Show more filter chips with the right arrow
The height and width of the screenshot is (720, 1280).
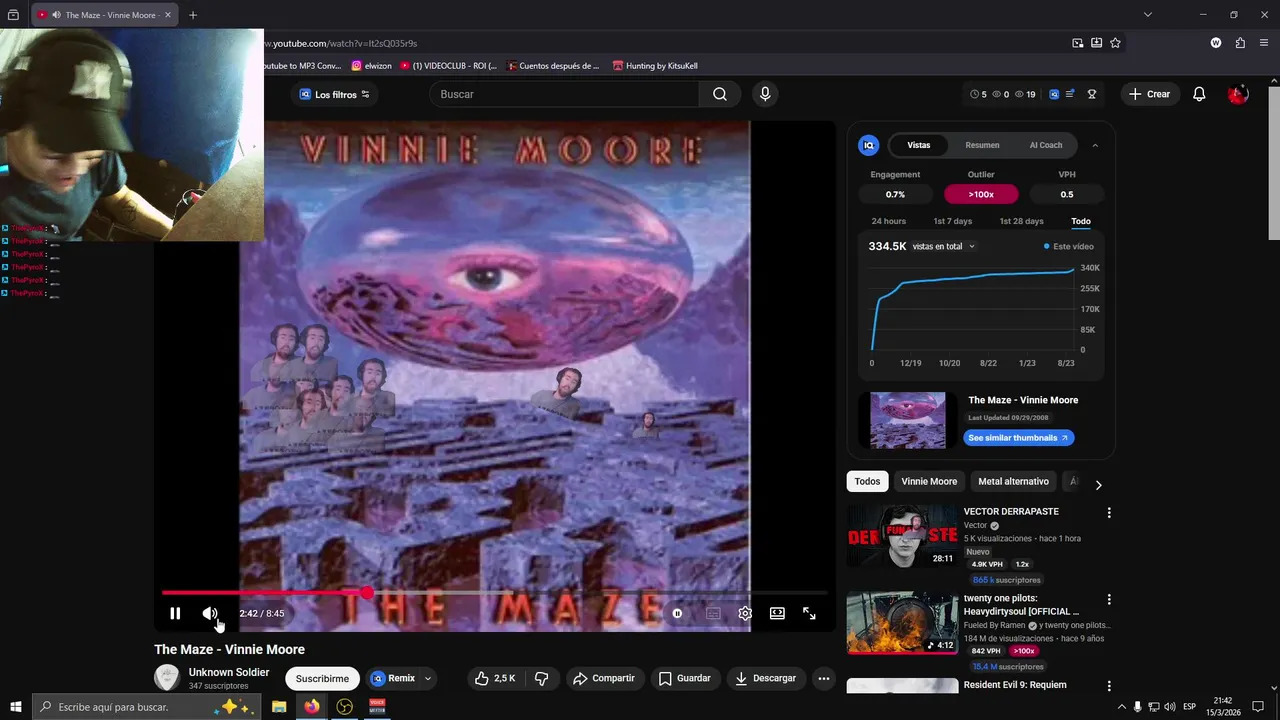point(1098,485)
